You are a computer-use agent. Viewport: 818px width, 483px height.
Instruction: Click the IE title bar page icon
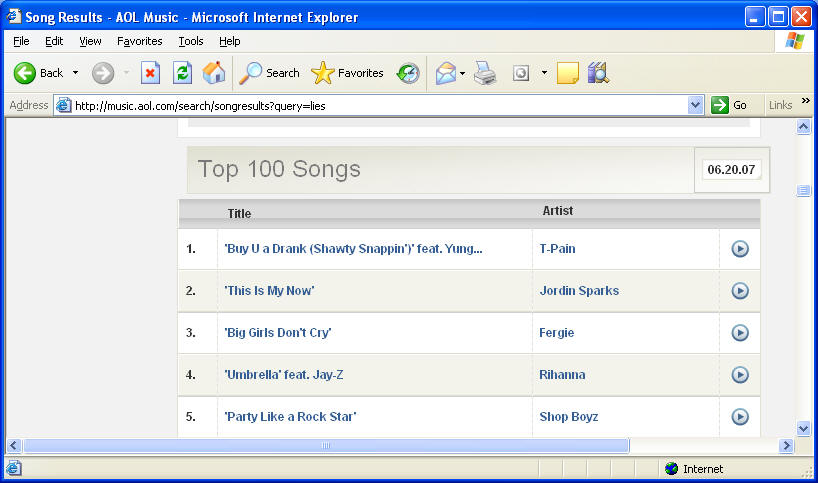click(x=14, y=16)
